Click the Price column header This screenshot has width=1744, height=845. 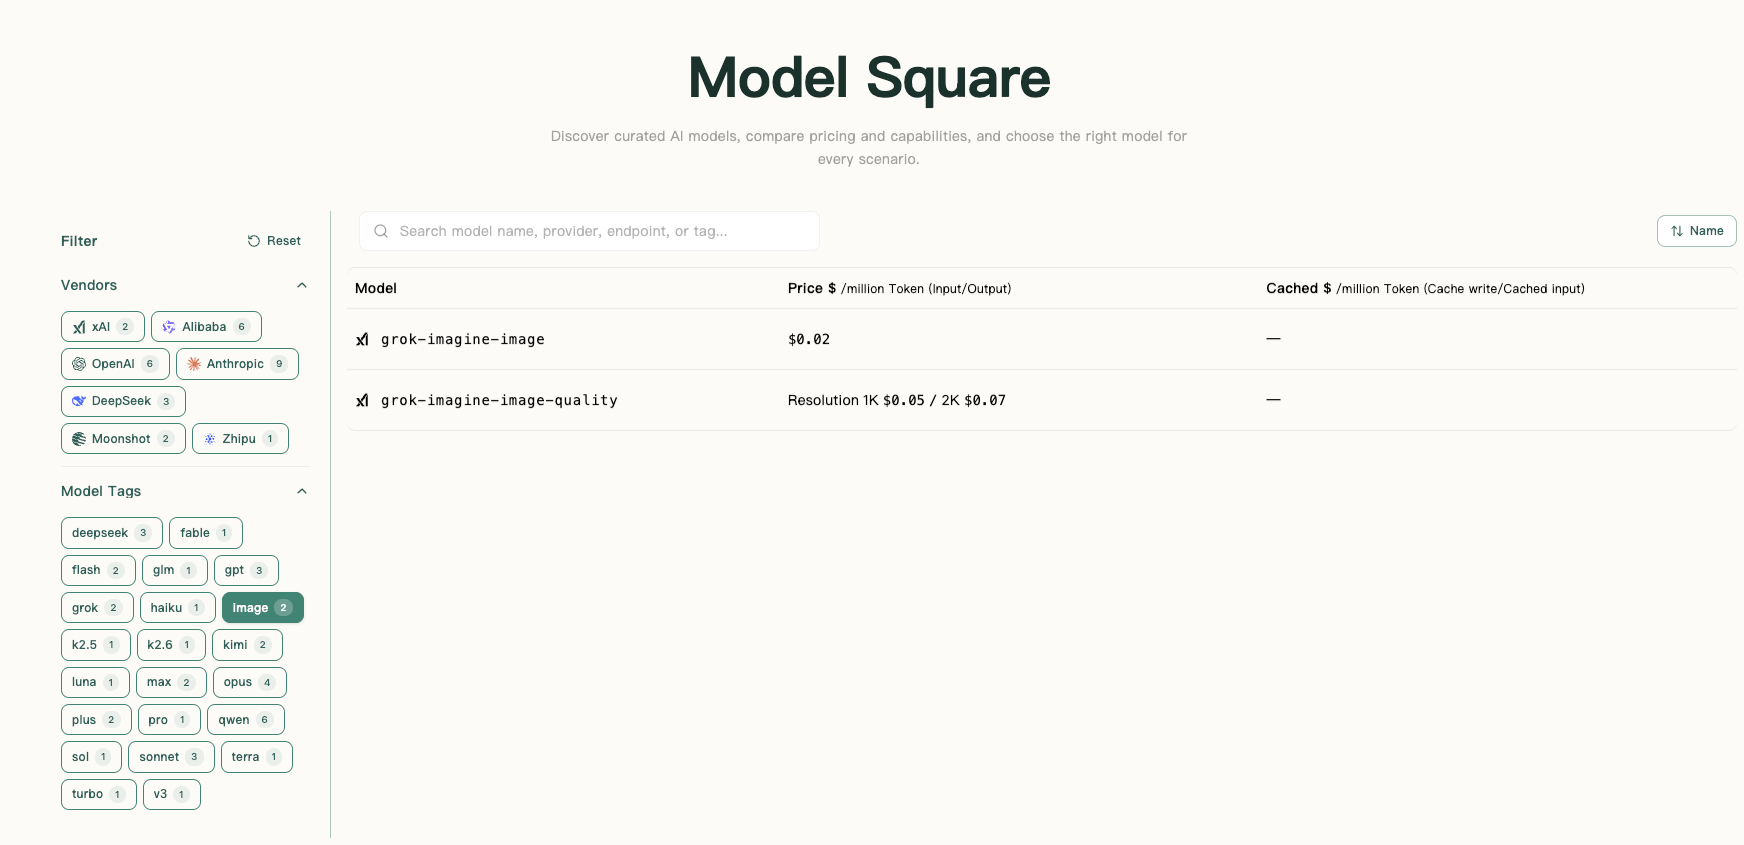899,288
